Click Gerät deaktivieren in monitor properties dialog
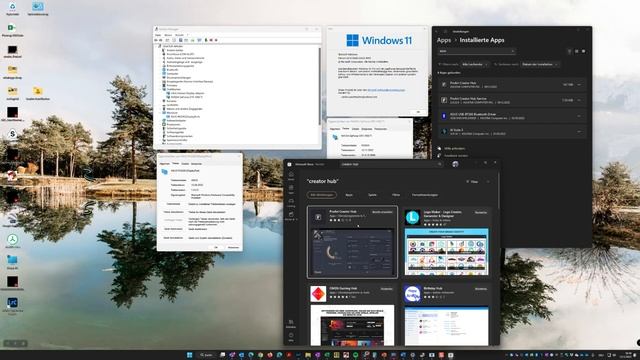 (x=173, y=229)
